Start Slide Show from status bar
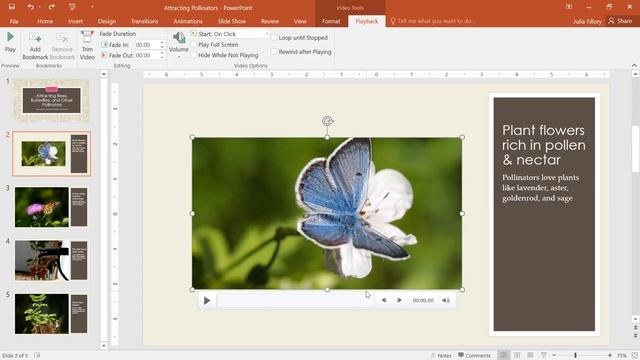The height and width of the screenshot is (360, 640). click(x=544, y=356)
